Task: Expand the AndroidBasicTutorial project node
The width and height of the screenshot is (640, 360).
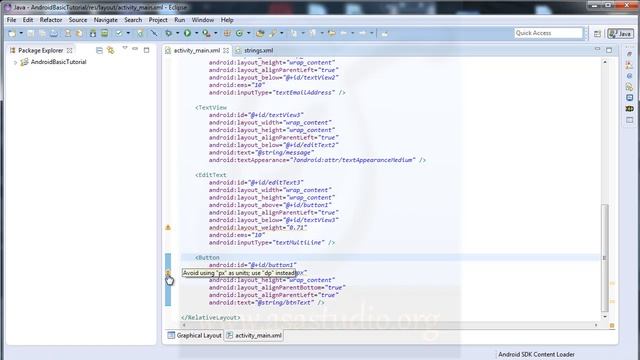Action: [x=16, y=62]
